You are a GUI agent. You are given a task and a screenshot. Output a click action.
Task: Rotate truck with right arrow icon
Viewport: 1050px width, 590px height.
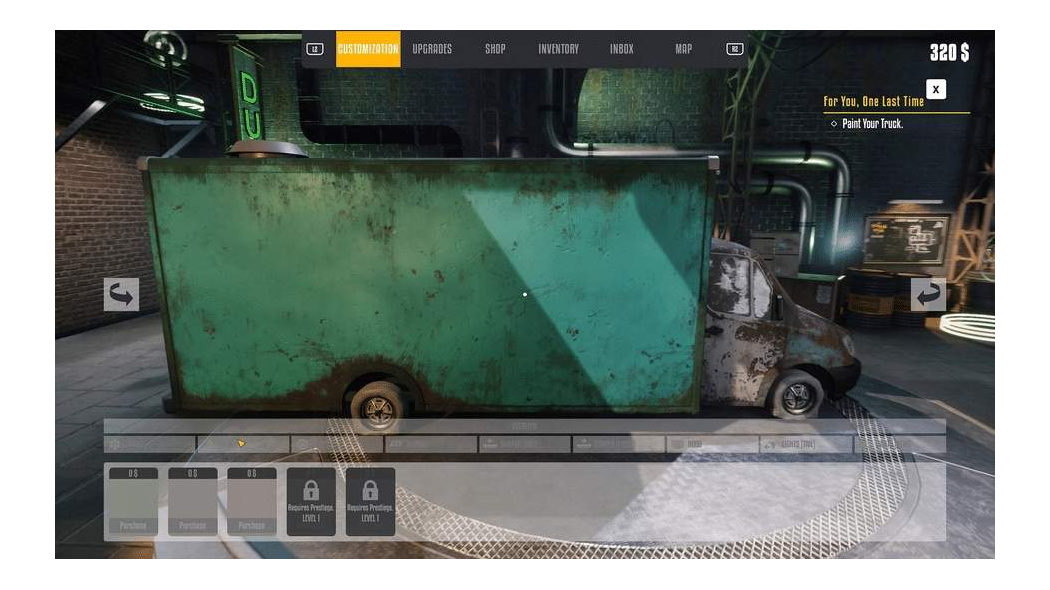coord(928,294)
